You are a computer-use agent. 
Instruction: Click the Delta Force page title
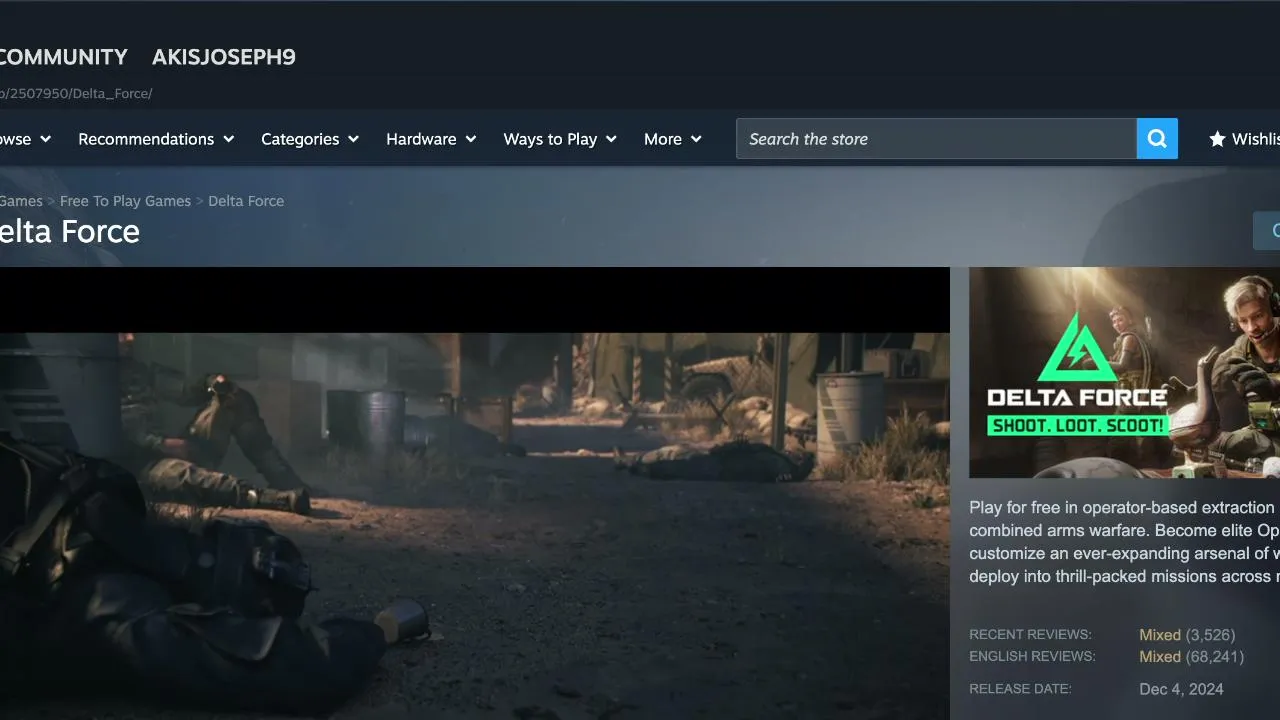(70, 232)
